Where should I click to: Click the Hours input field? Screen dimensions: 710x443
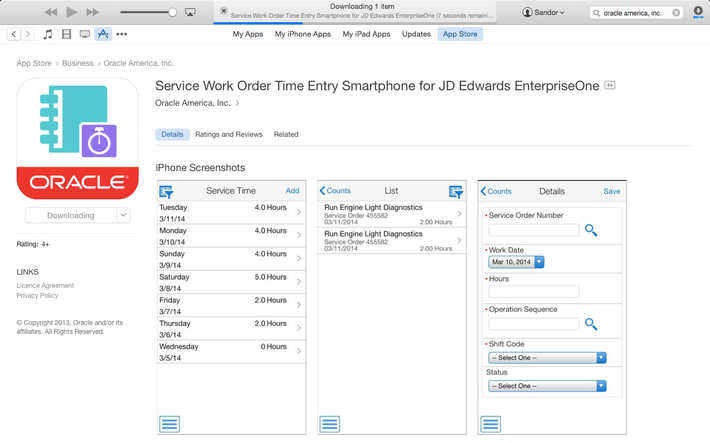[534, 291]
